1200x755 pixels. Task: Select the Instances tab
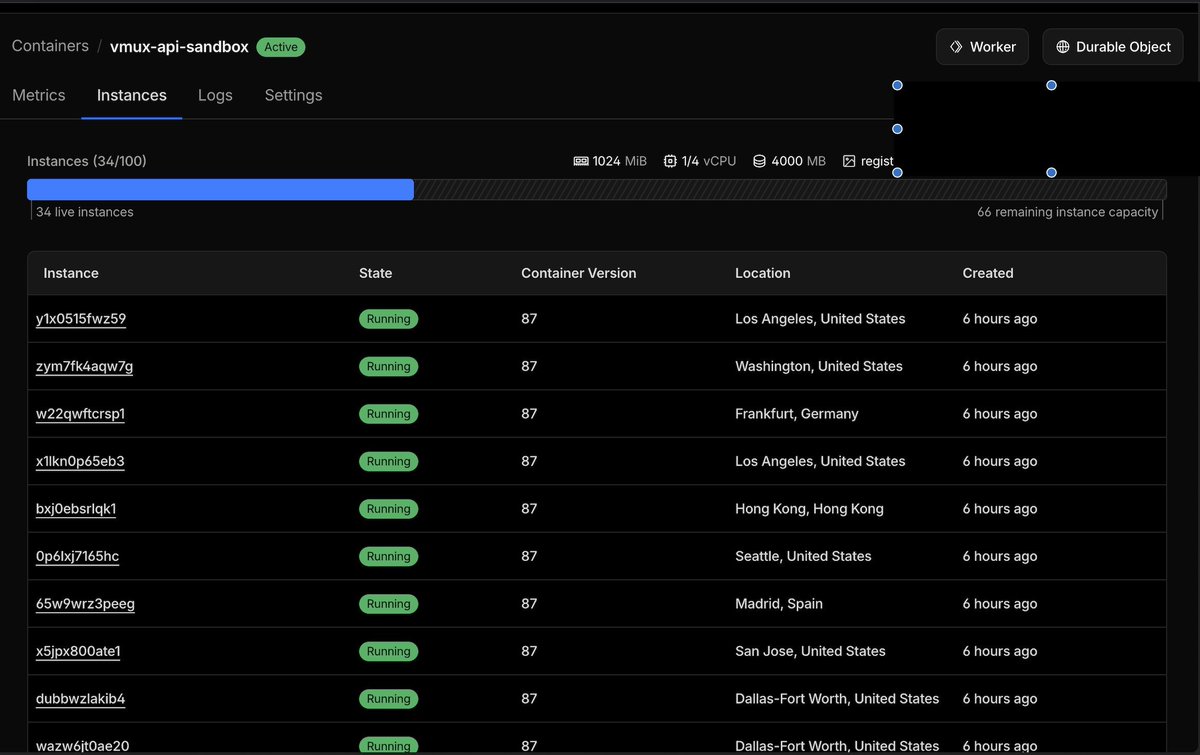pos(131,95)
